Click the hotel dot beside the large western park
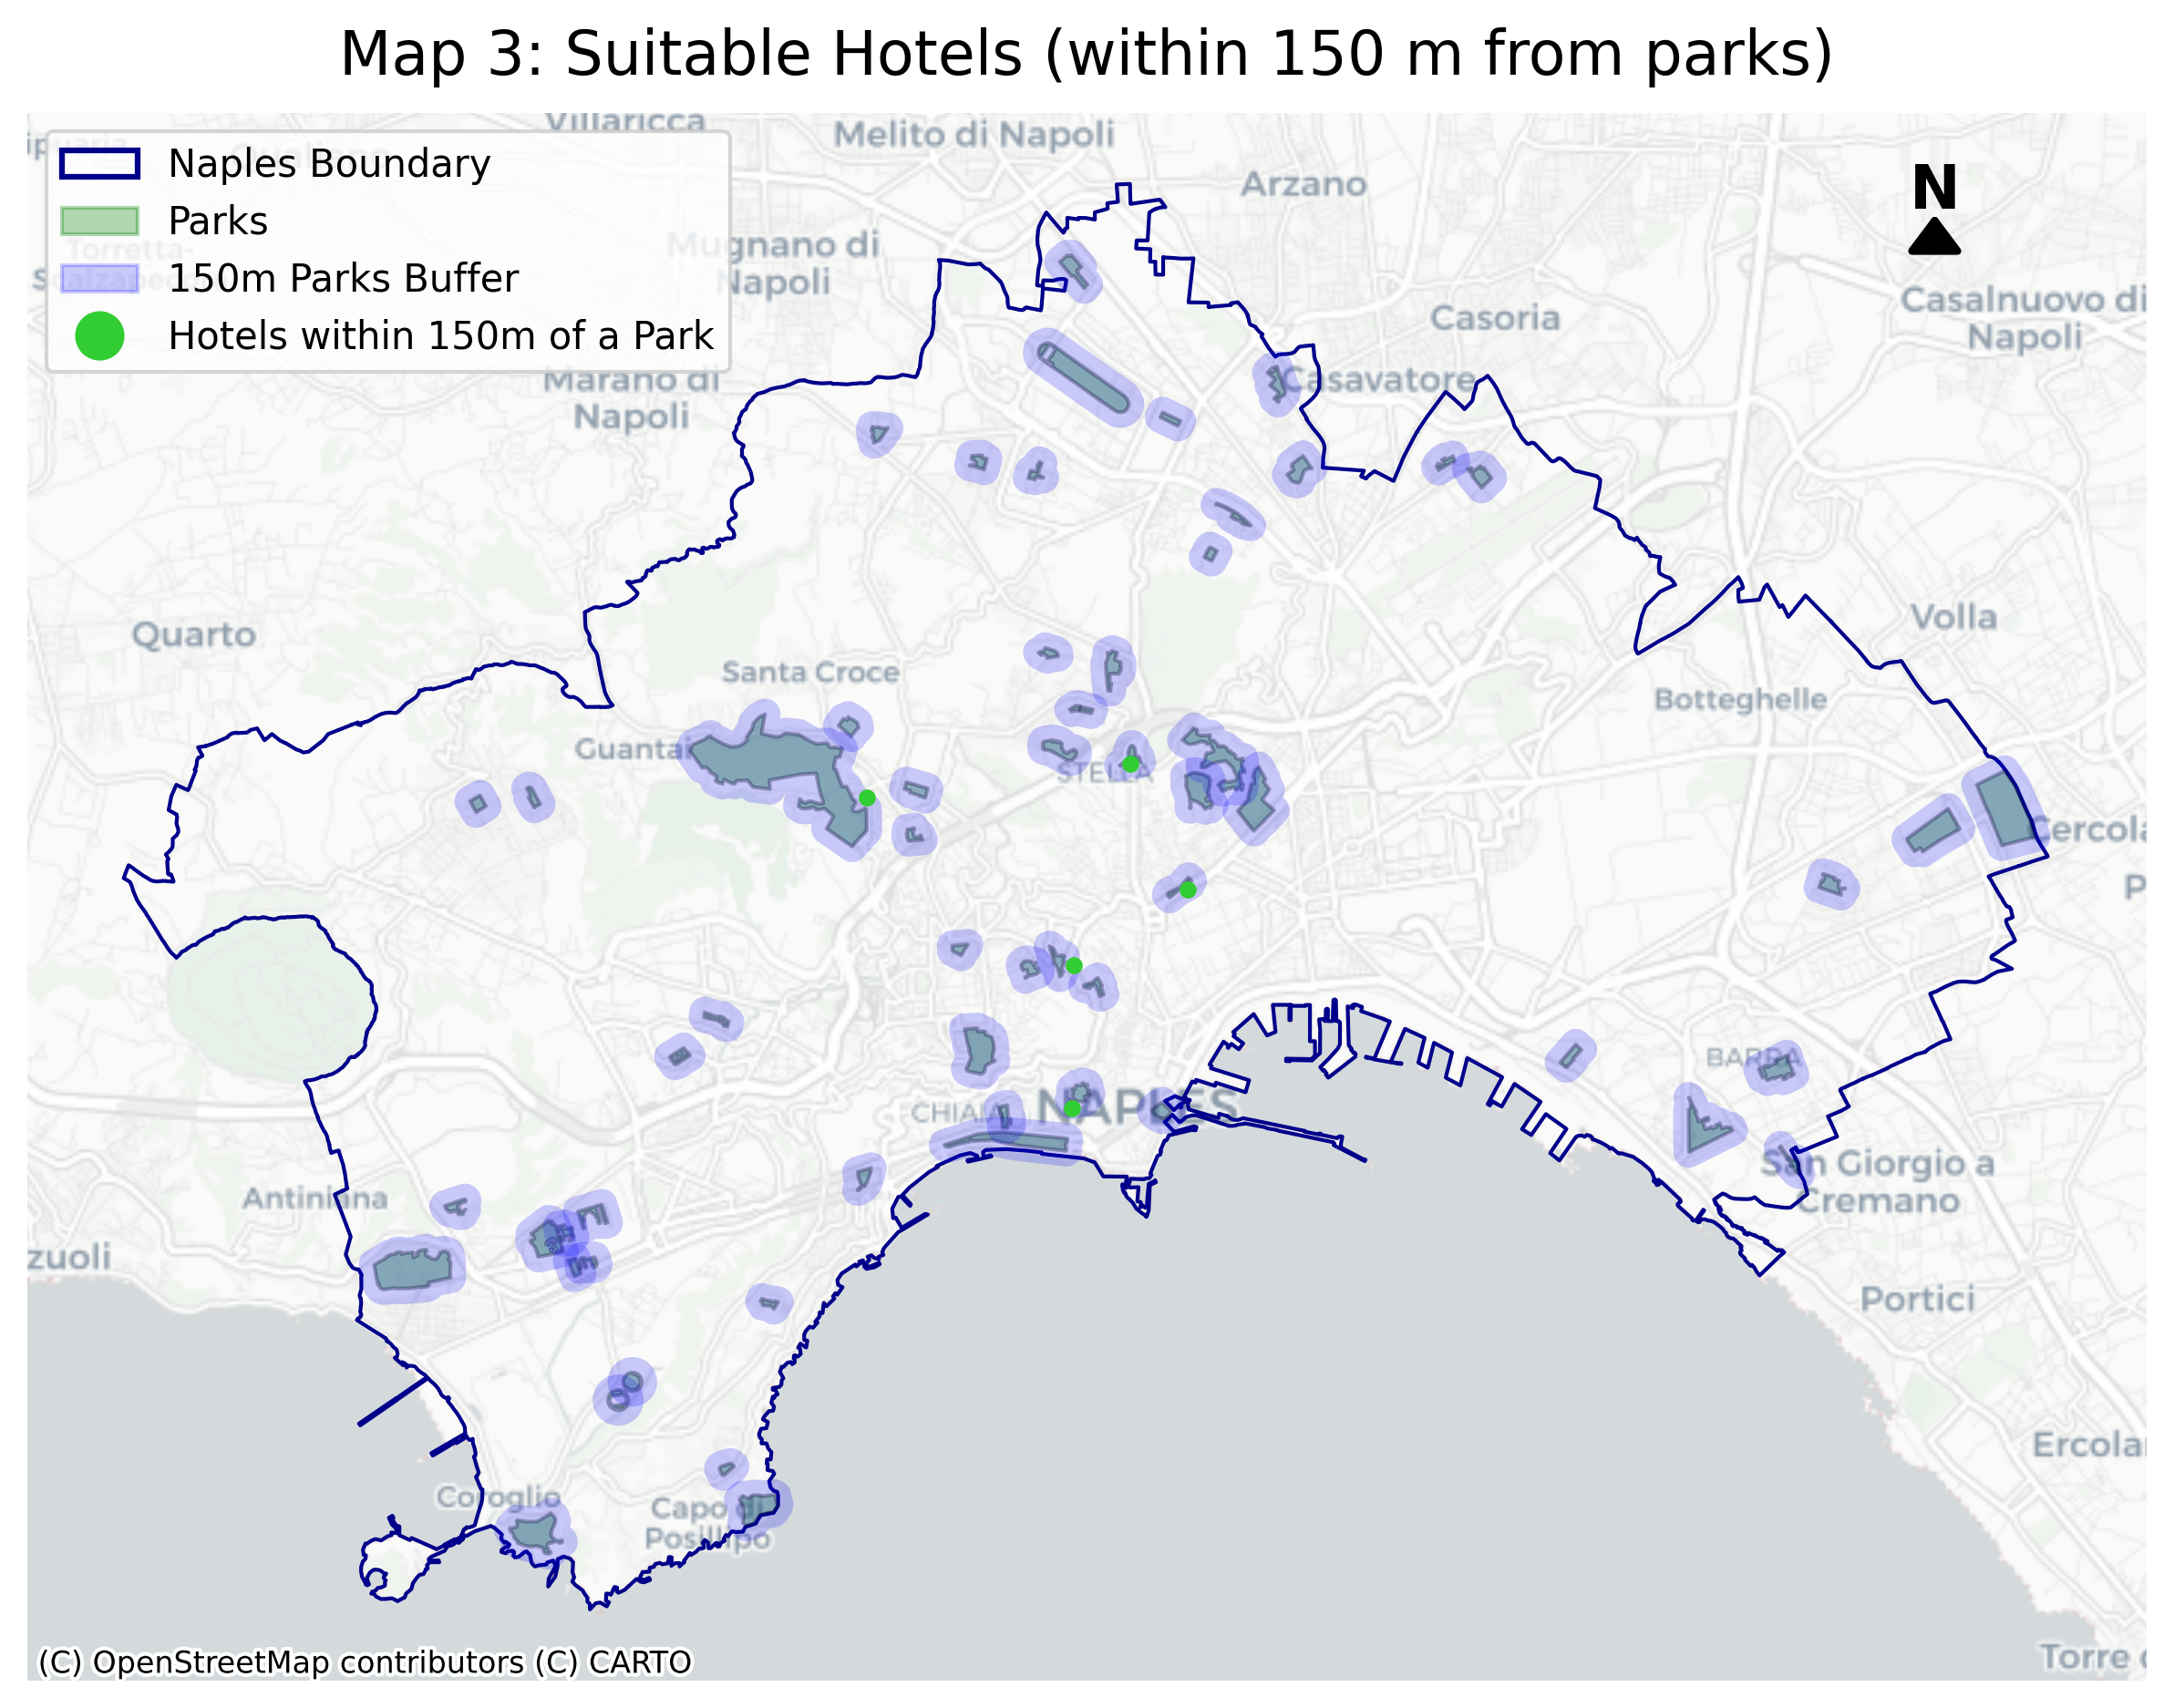The width and height of the screenshot is (2174, 1708). pos(867,798)
